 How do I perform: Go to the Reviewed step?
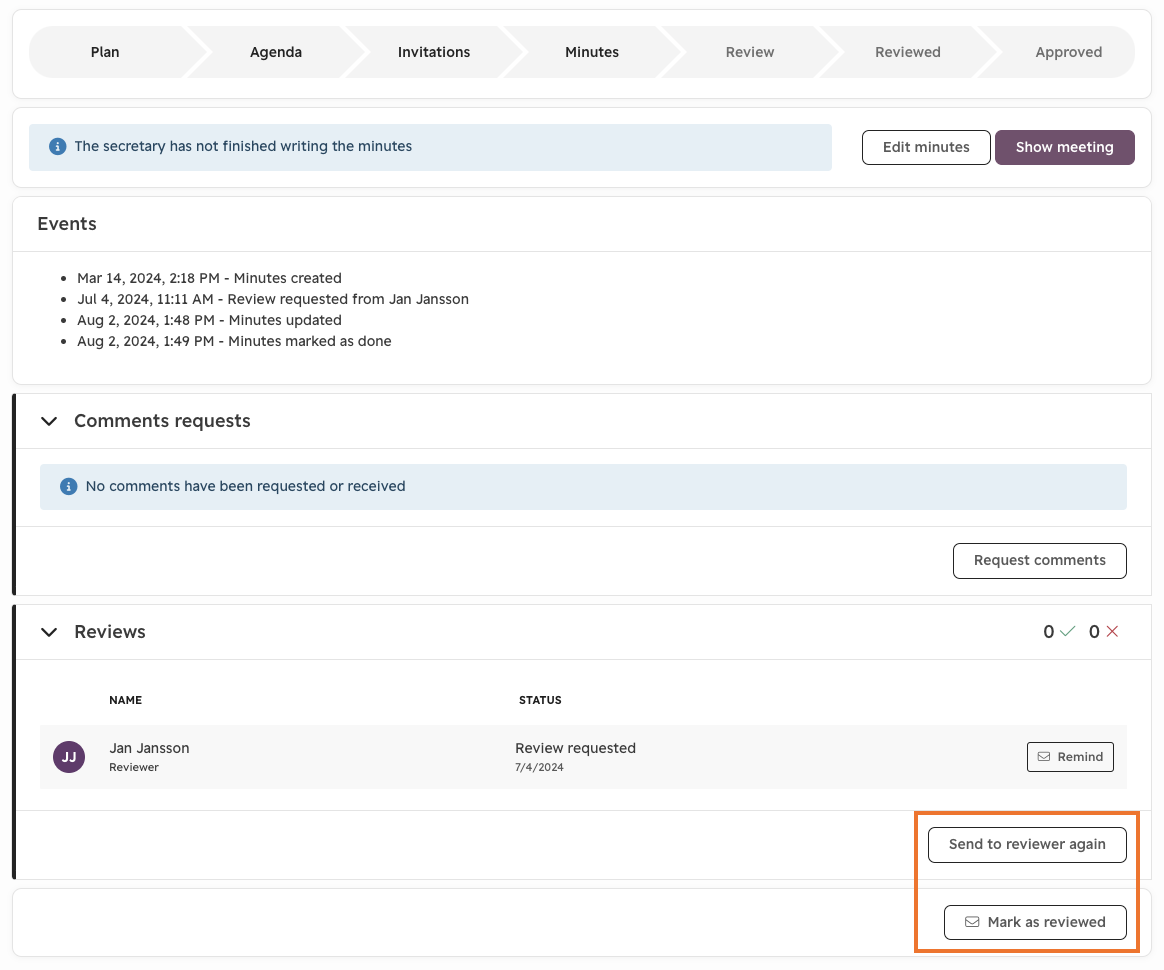point(908,52)
